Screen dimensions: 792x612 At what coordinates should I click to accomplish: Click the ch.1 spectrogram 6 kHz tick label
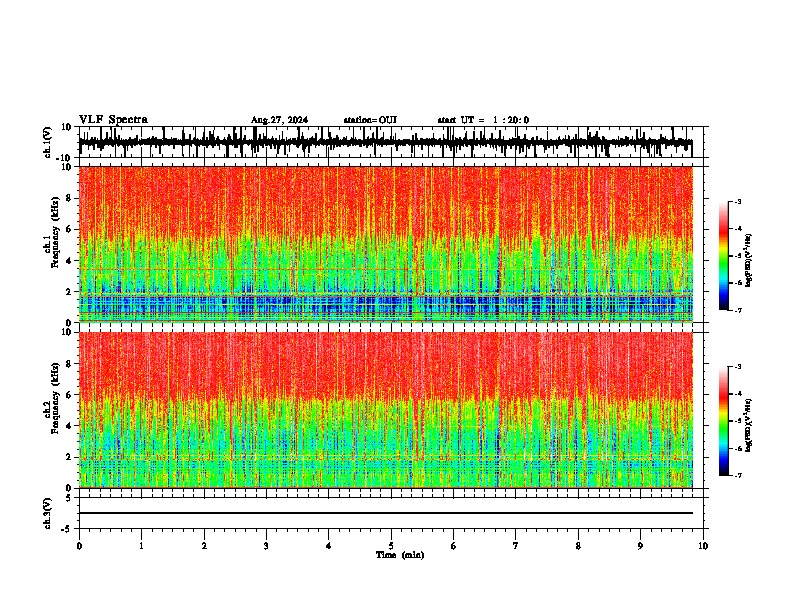(70, 230)
